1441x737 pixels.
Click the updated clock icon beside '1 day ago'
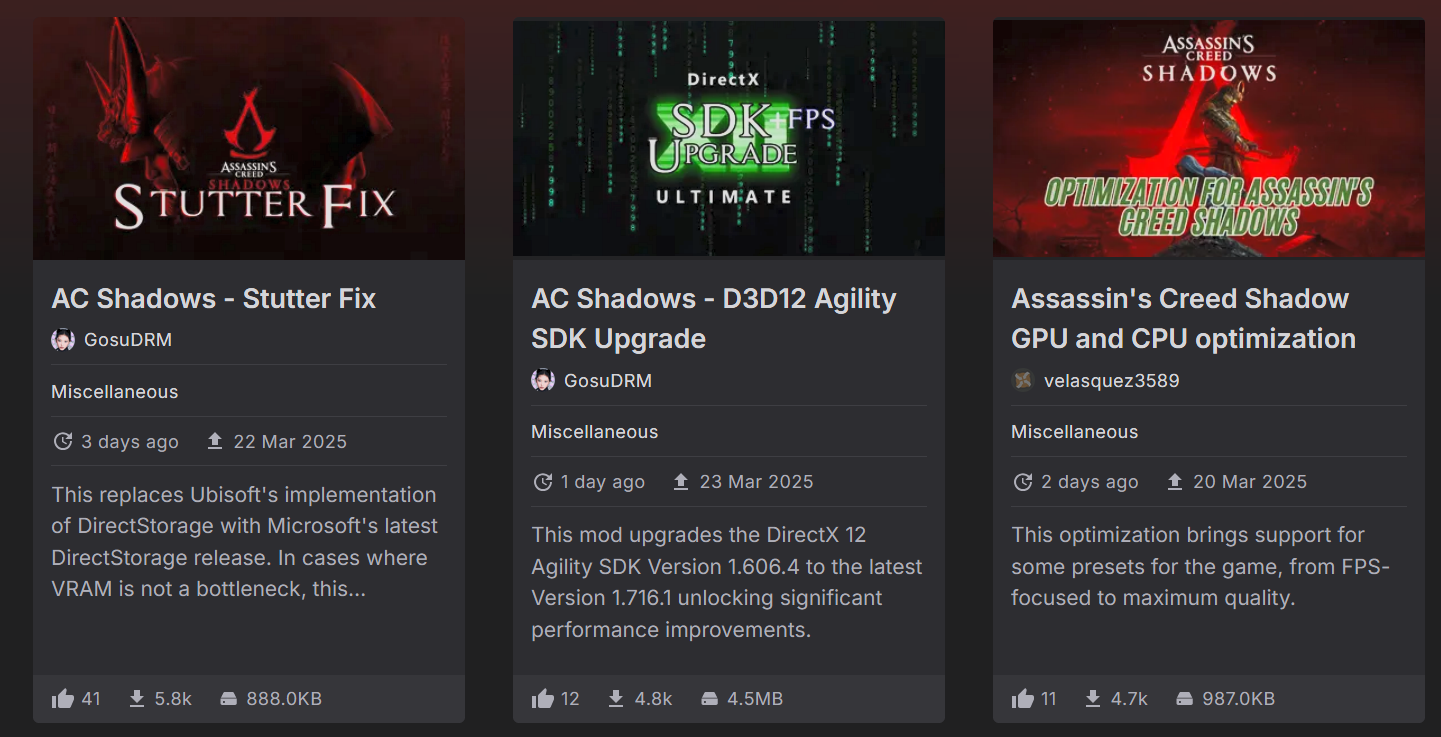coord(543,481)
